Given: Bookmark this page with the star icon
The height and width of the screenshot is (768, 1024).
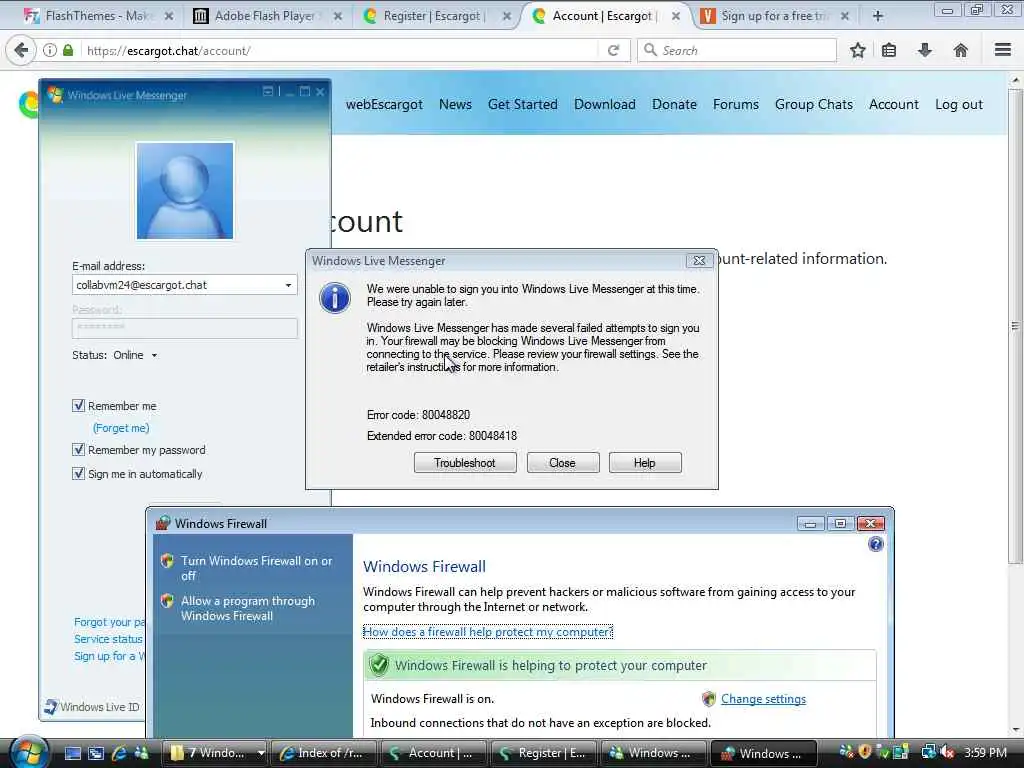Looking at the screenshot, I should point(857,50).
